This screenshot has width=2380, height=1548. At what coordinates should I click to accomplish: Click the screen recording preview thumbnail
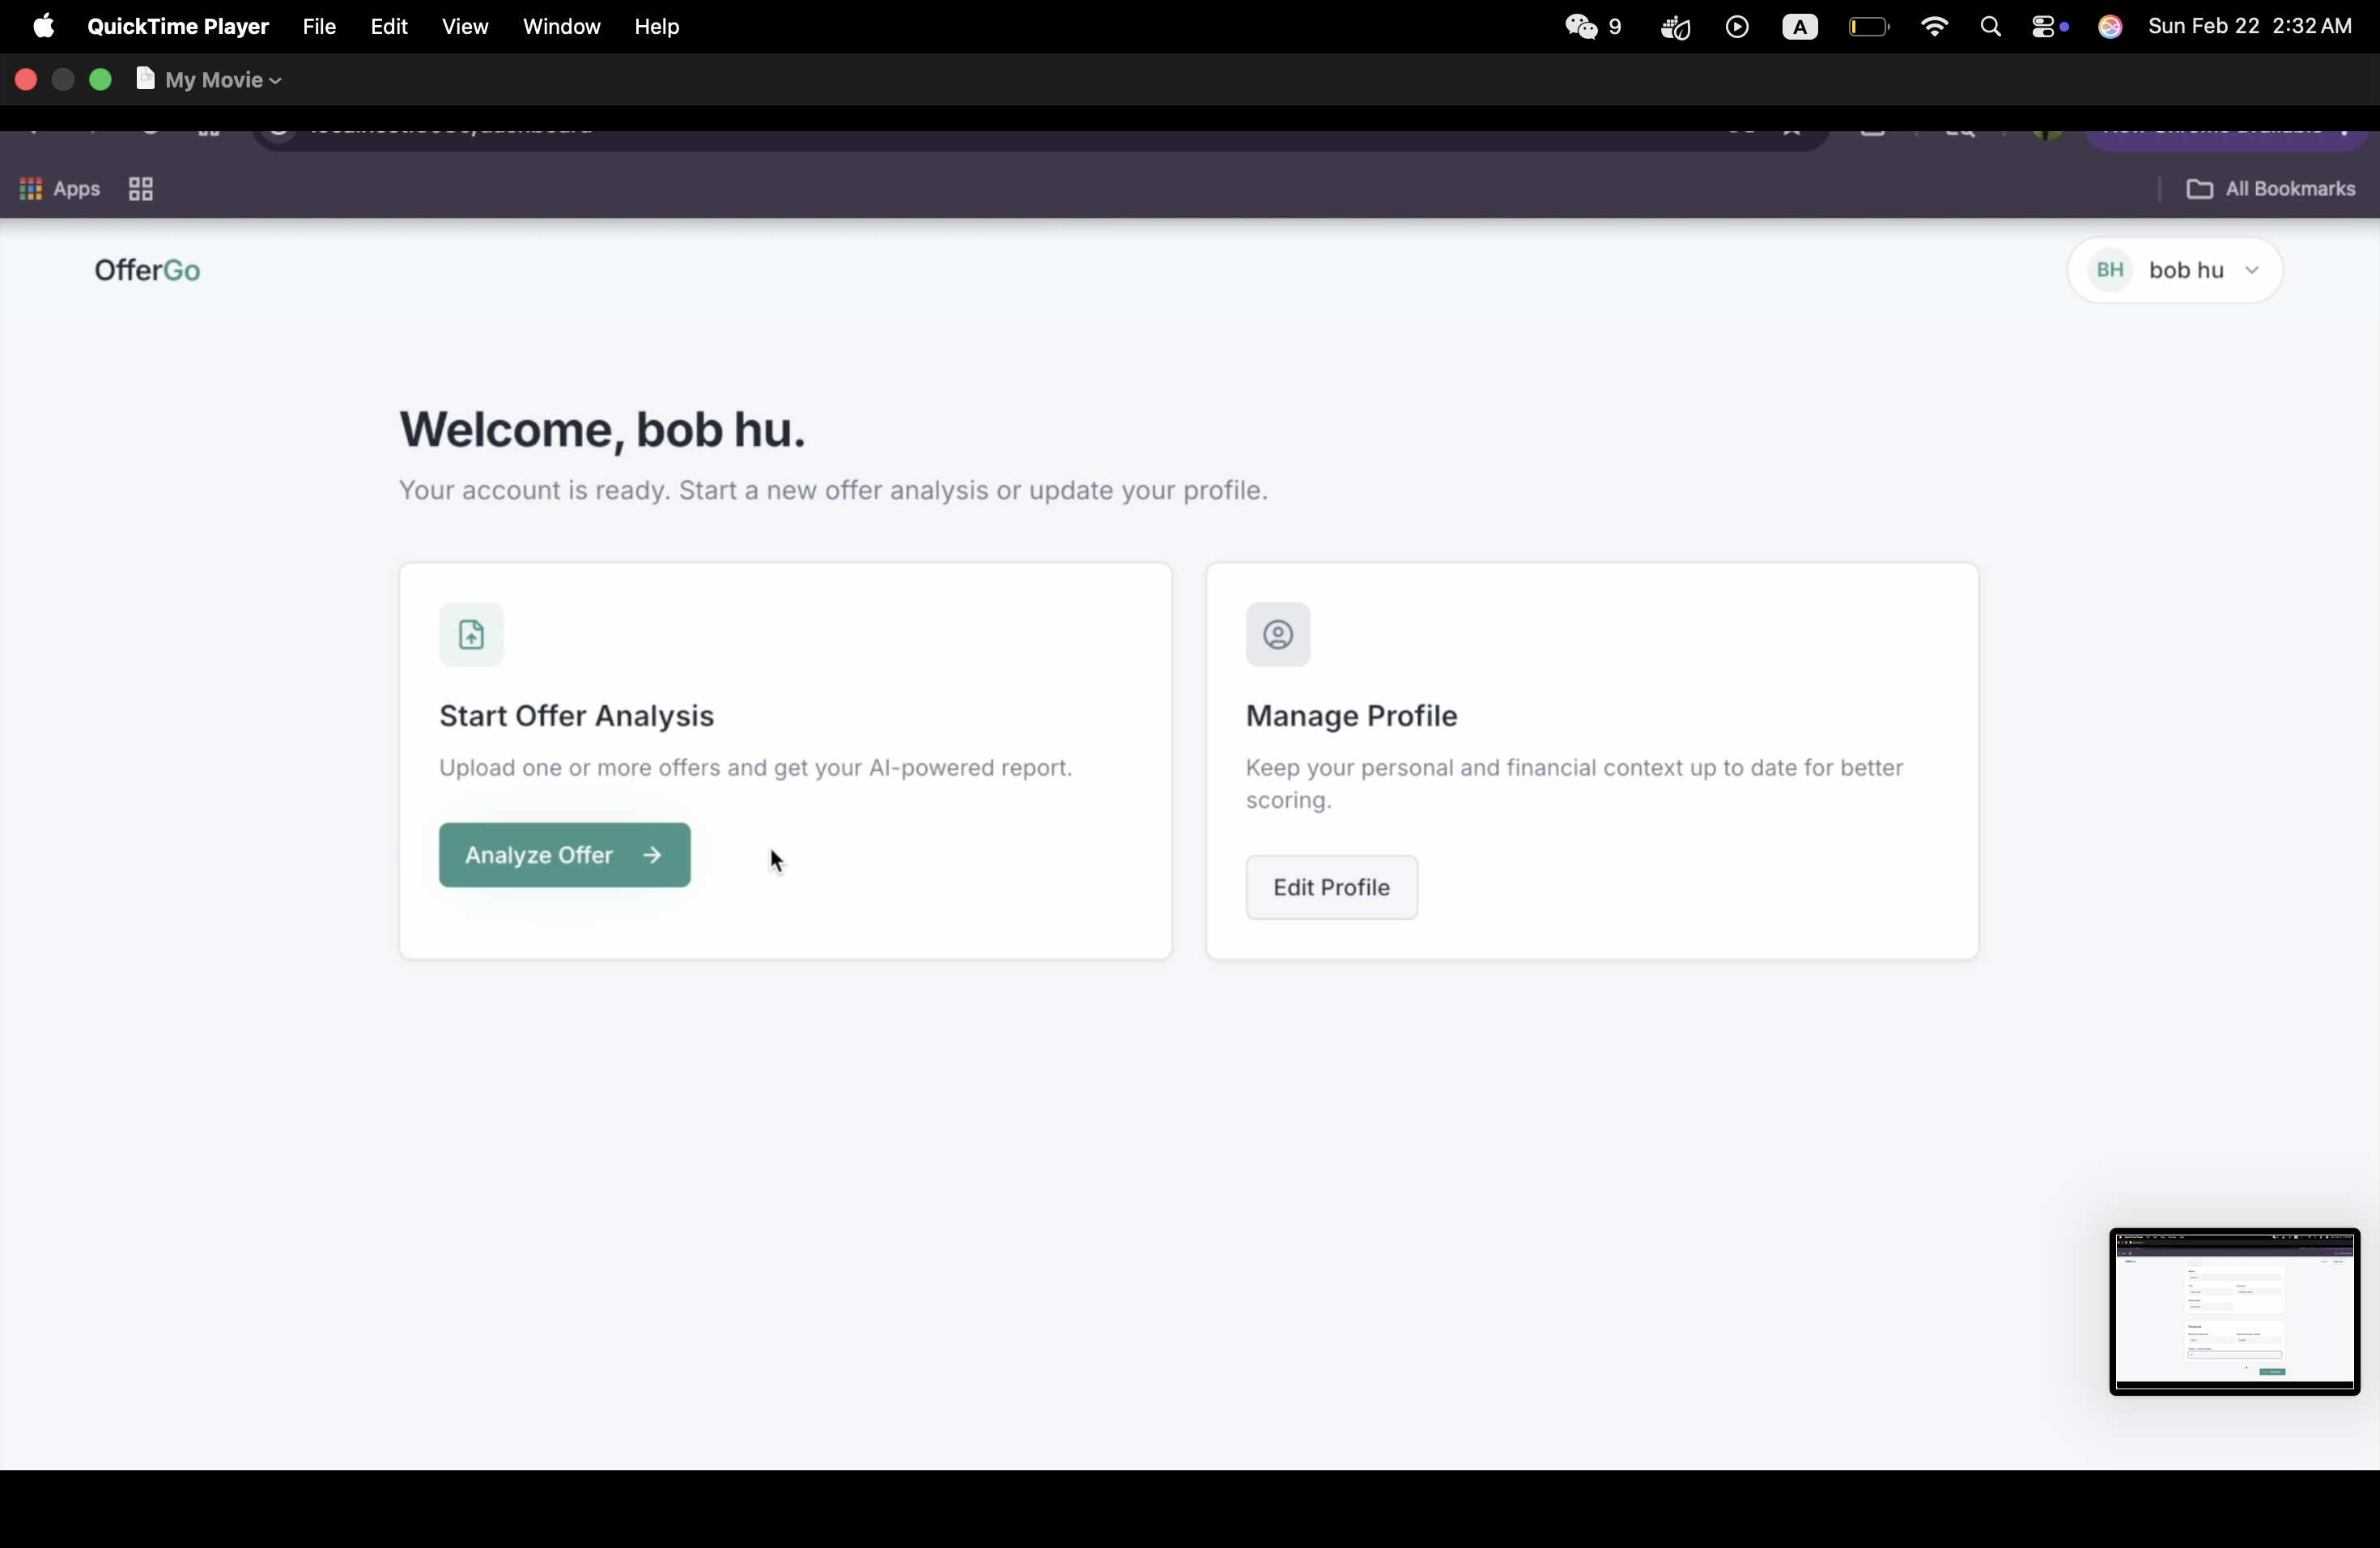tap(2233, 1311)
